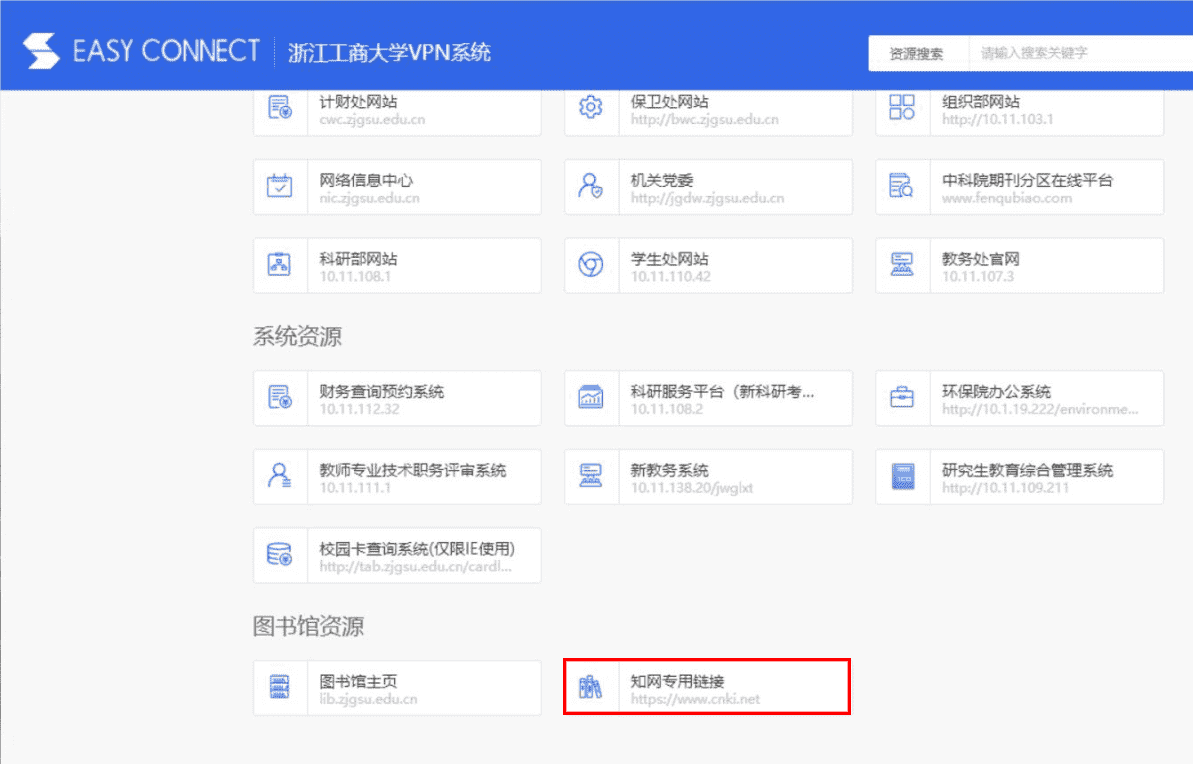Click the 环保院办公系统 briefcase icon
The height and width of the screenshot is (764, 1193).
pyautogui.click(x=902, y=398)
